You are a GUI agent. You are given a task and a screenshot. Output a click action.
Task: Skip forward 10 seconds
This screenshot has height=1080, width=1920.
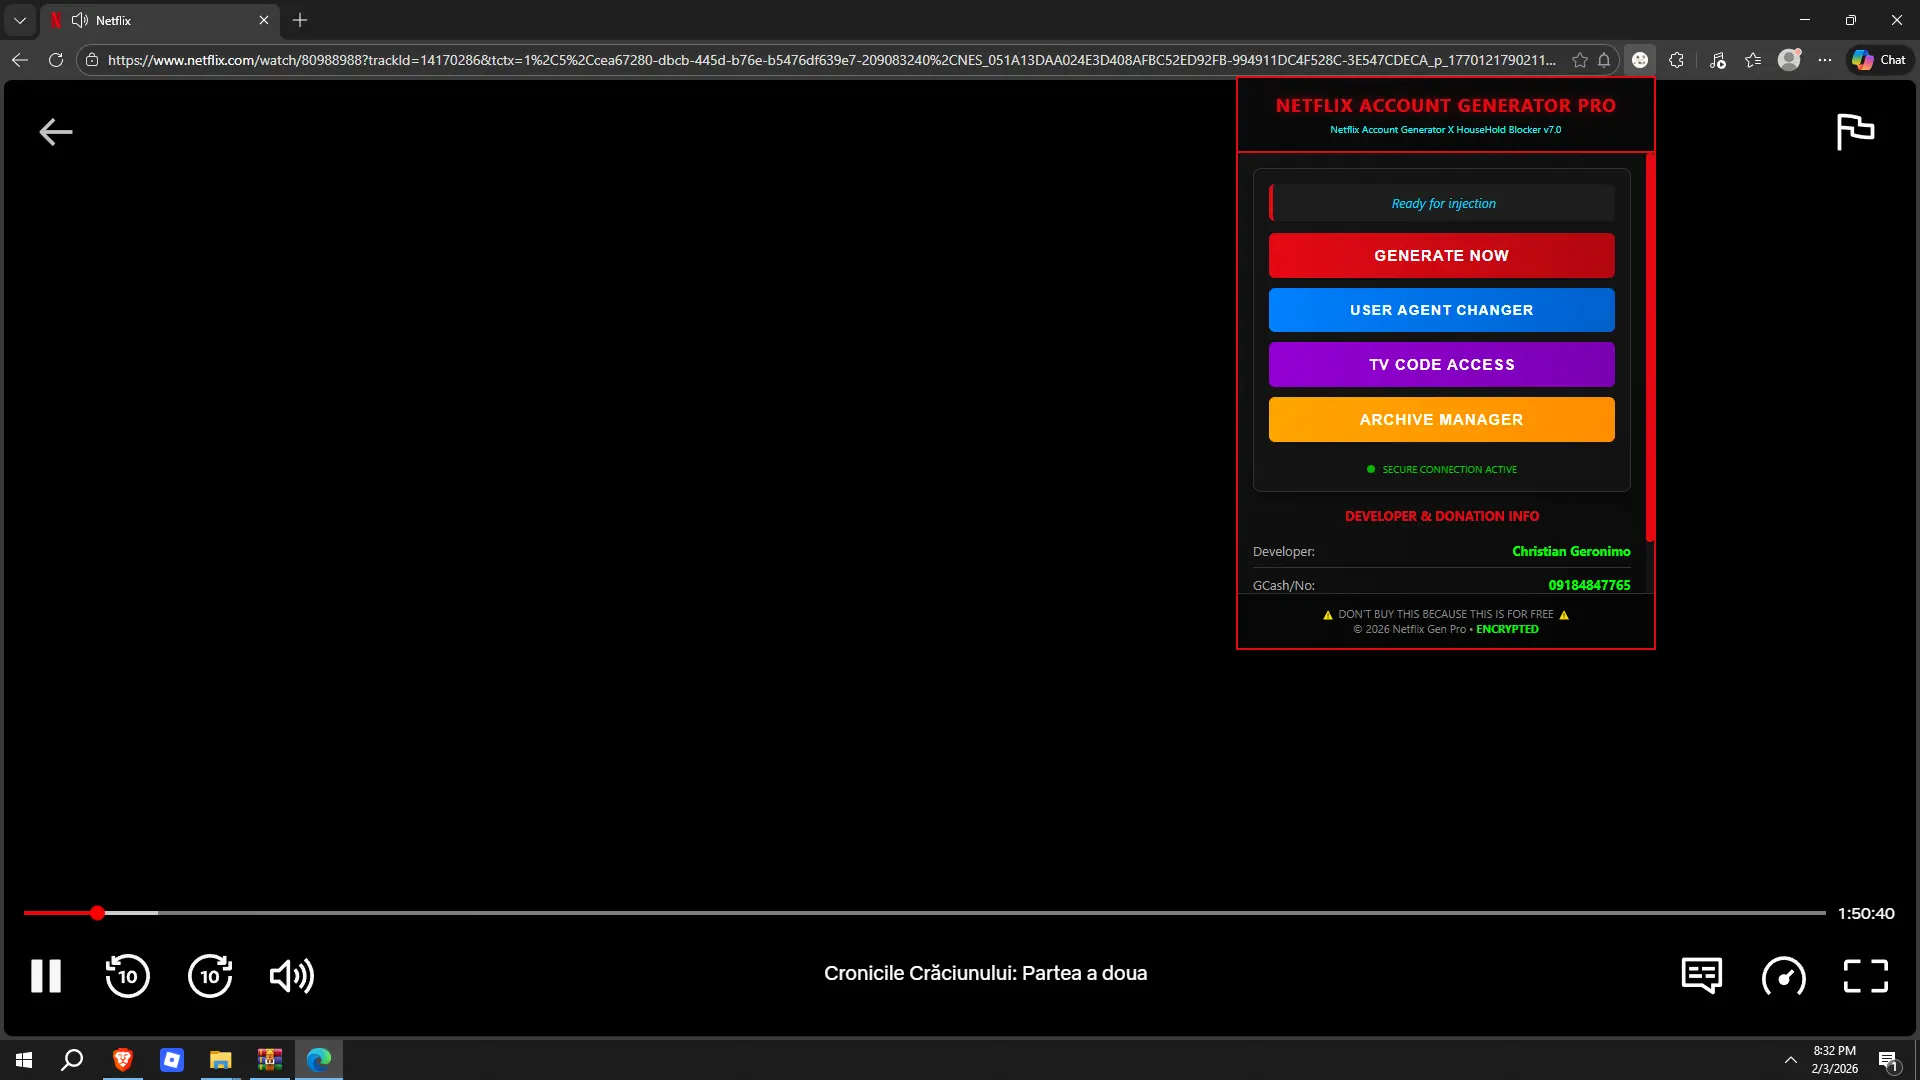(x=210, y=976)
